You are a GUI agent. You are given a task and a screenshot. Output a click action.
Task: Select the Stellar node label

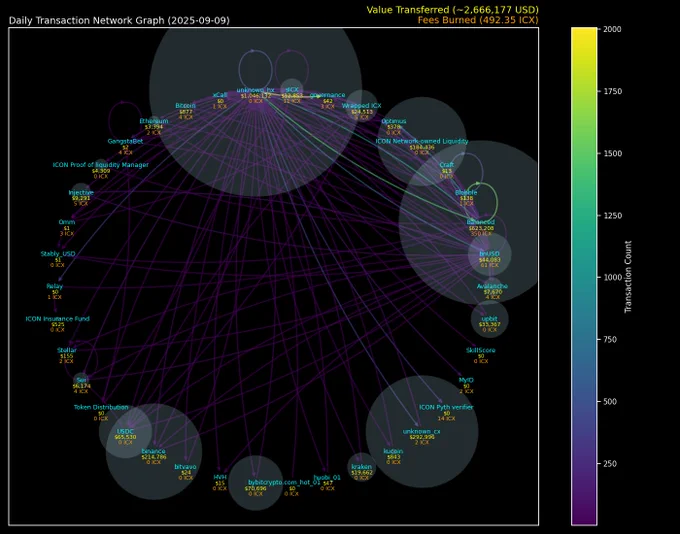tap(66, 350)
